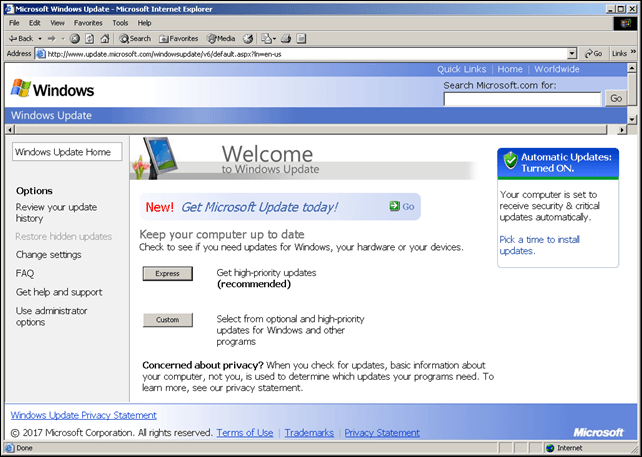Click the Done status bar page icon
The width and height of the screenshot is (642, 457).
[x=10, y=448]
